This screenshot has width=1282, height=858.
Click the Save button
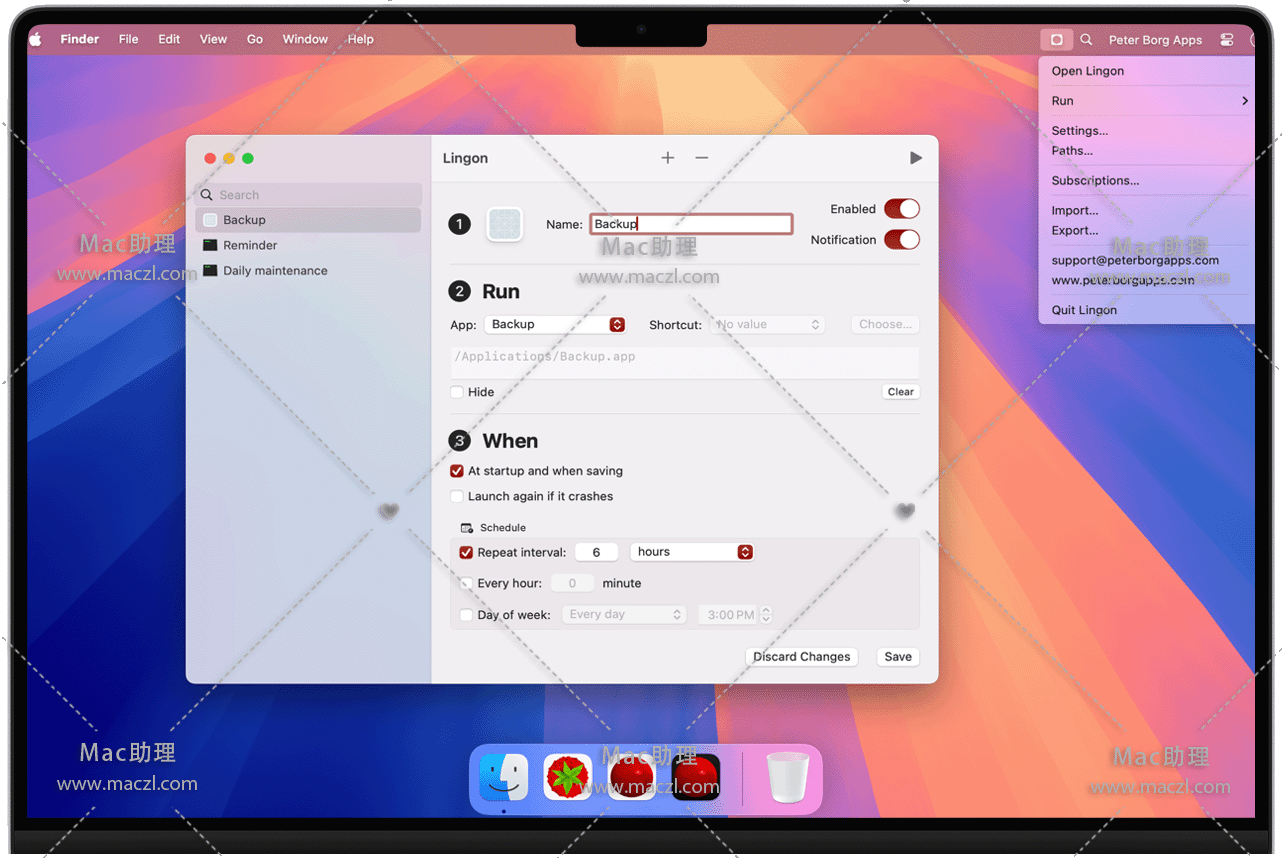897,657
